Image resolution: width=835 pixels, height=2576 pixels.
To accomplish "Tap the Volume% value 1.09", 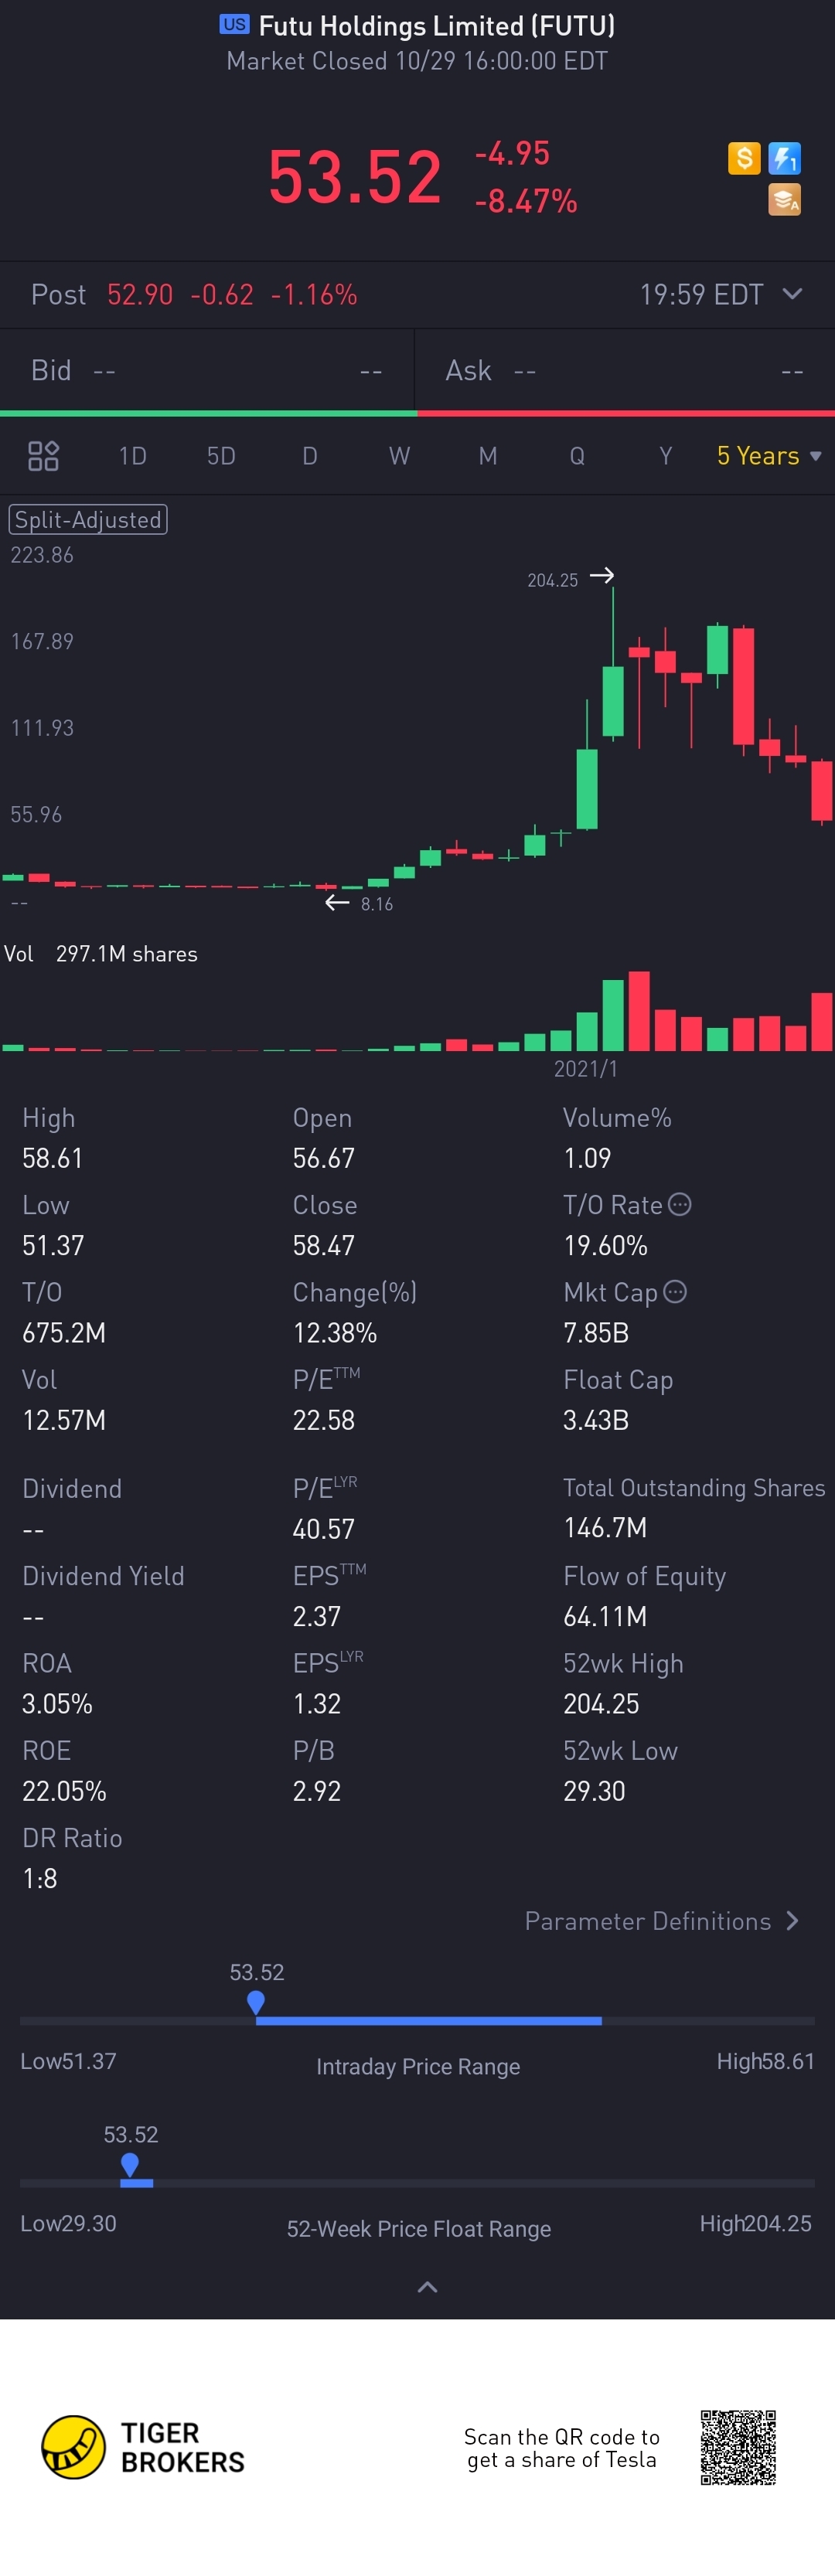I will coord(587,1158).
